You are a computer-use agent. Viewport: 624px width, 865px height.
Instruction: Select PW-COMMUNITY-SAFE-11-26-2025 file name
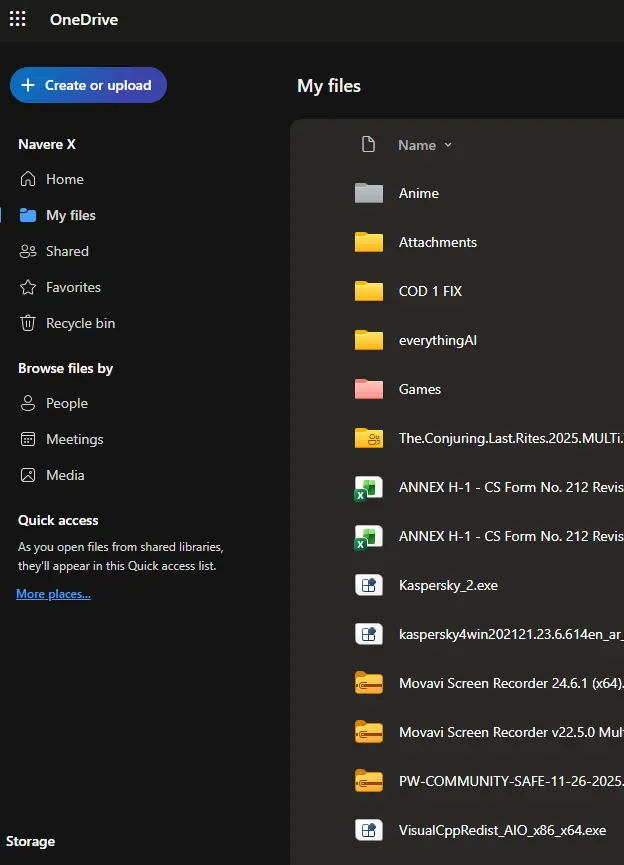tap(511, 781)
